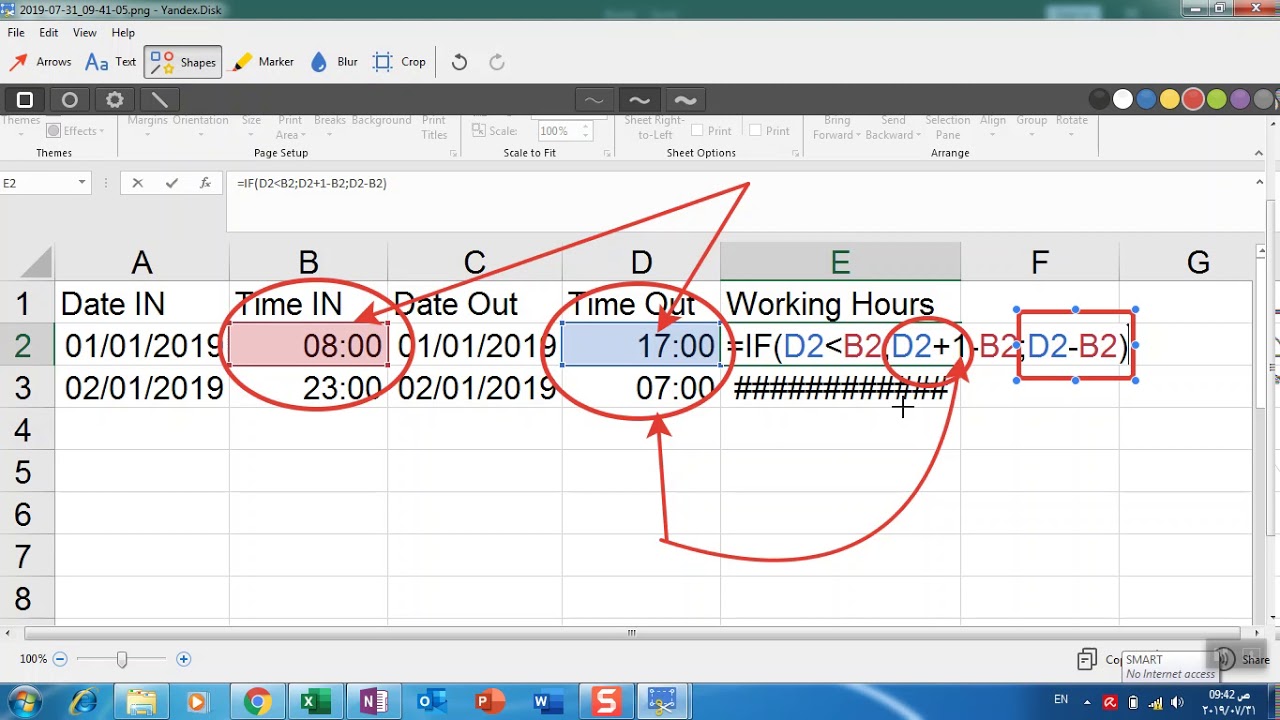
Task: Click the cell reading "Working Hours"
Action: click(x=840, y=304)
